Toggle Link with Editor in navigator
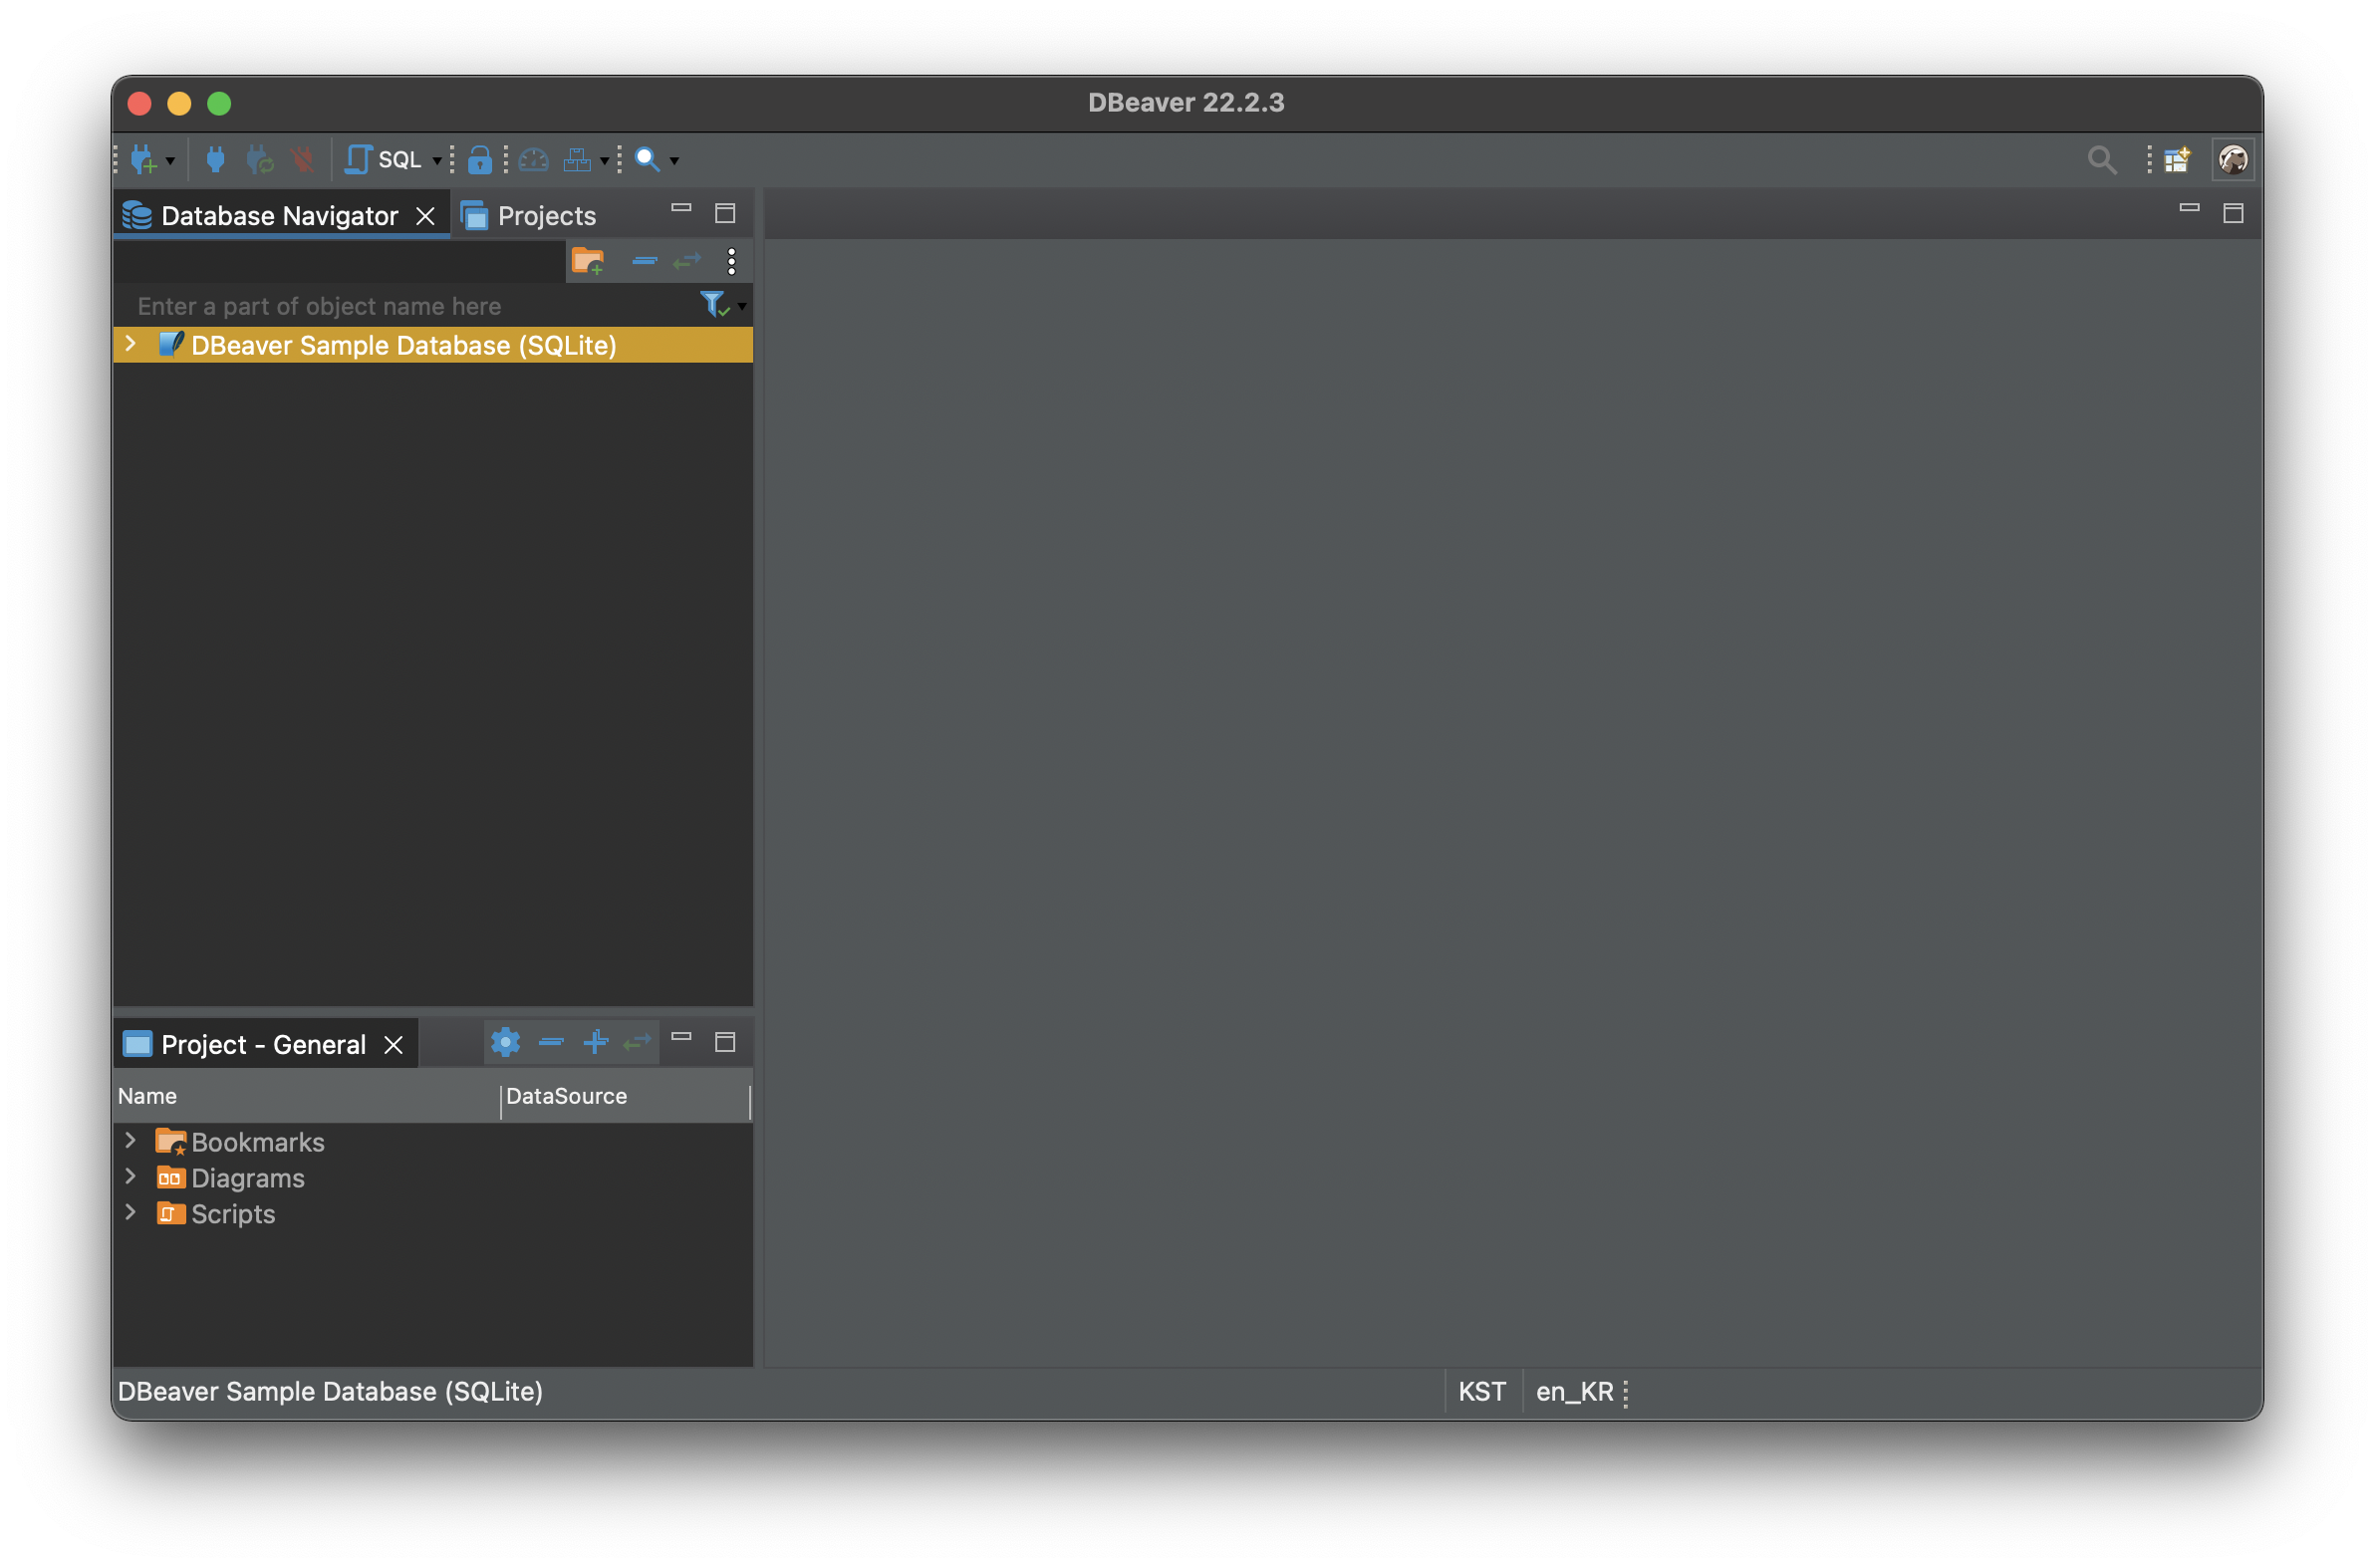The image size is (2375, 1568). click(687, 262)
